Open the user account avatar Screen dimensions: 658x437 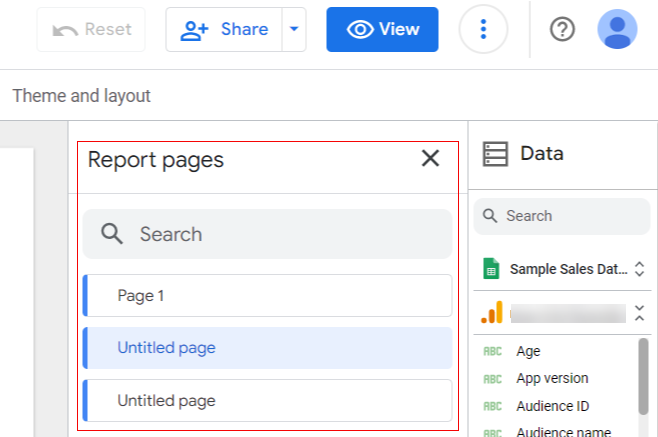(x=617, y=29)
